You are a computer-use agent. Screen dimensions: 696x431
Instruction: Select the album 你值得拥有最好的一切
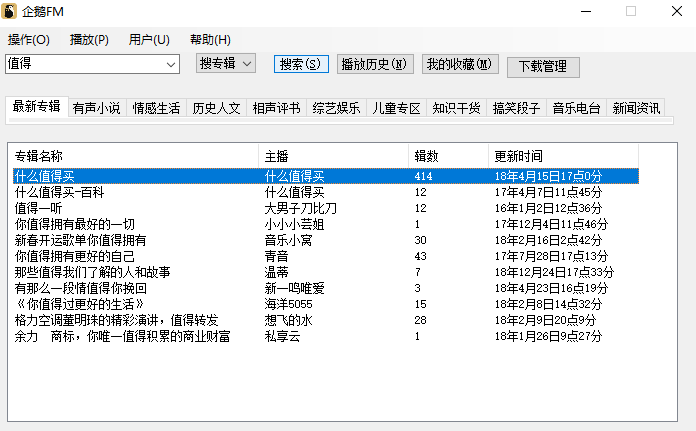(75, 224)
